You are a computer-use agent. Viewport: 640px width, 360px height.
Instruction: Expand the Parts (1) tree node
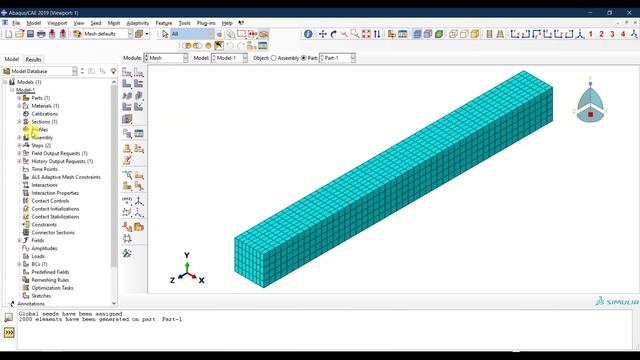pos(19,98)
